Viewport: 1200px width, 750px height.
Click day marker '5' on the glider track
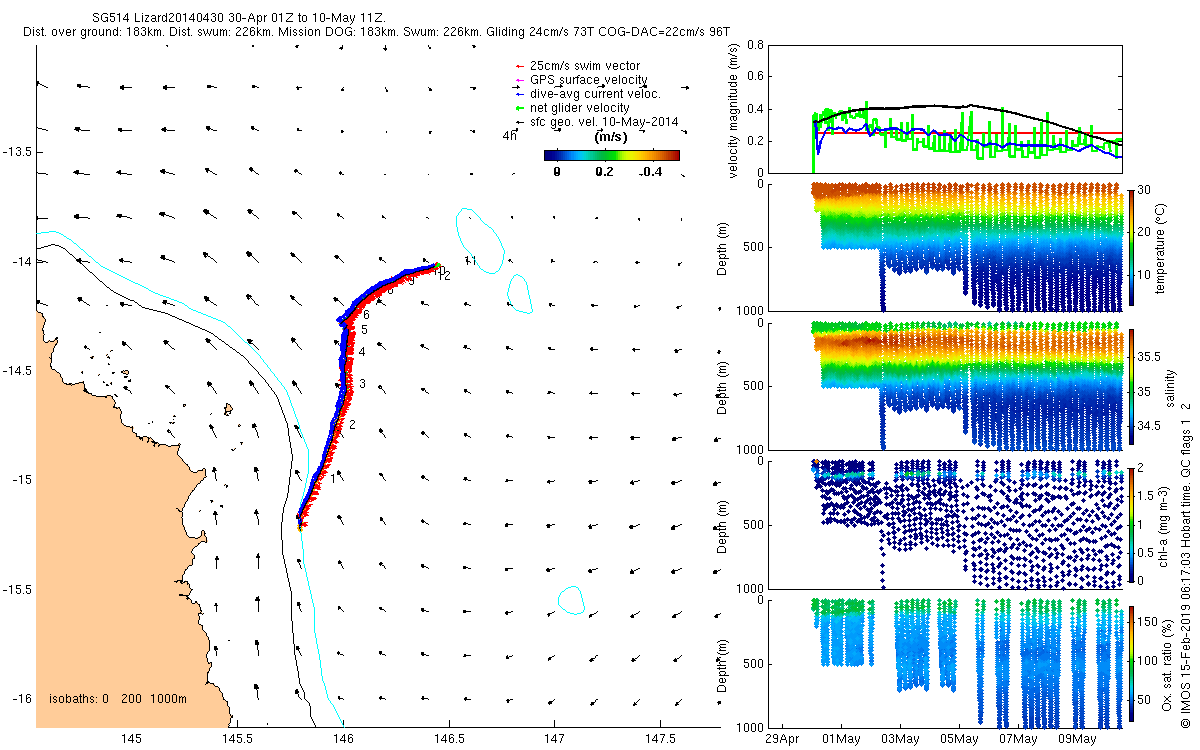(x=365, y=329)
